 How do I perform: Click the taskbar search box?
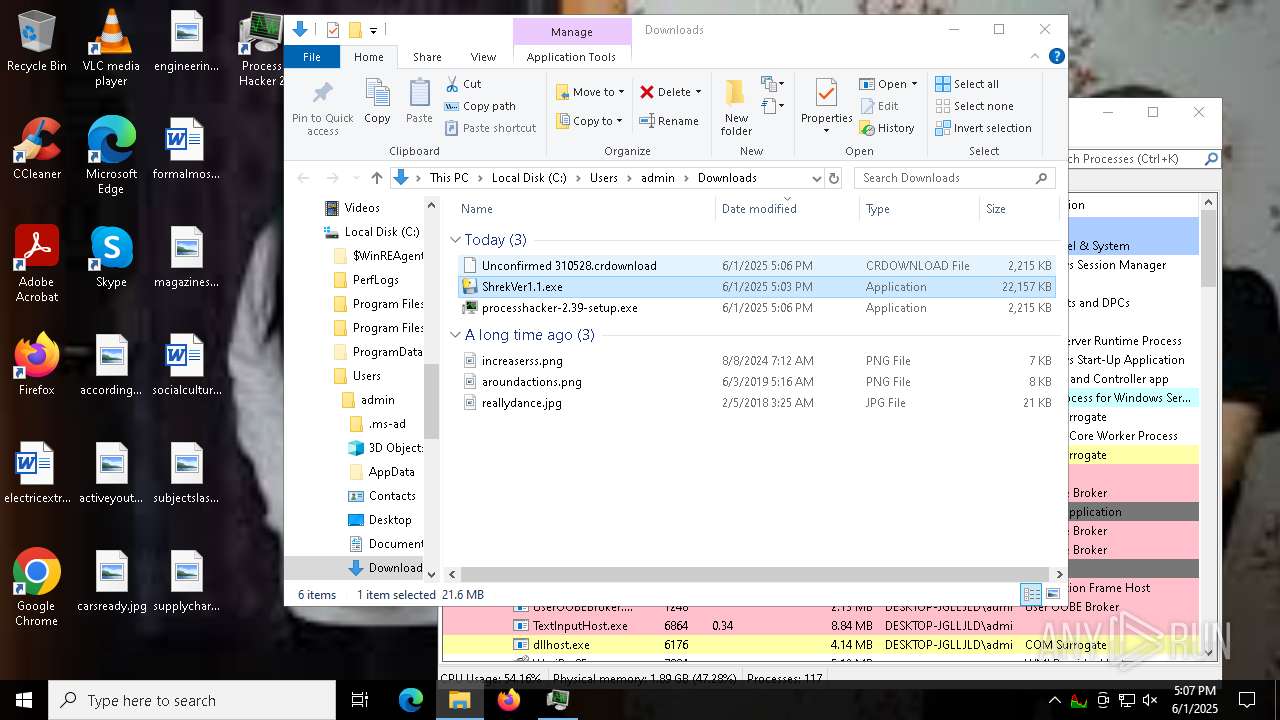pyautogui.click(x=192, y=700)
